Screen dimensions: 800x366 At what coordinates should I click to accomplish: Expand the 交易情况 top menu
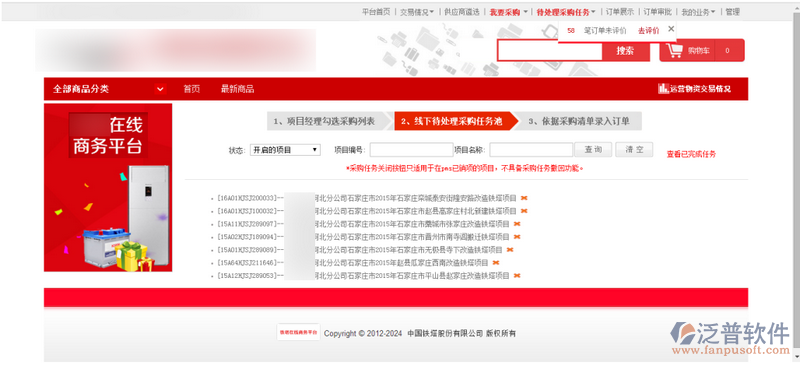tap(417, 12)
